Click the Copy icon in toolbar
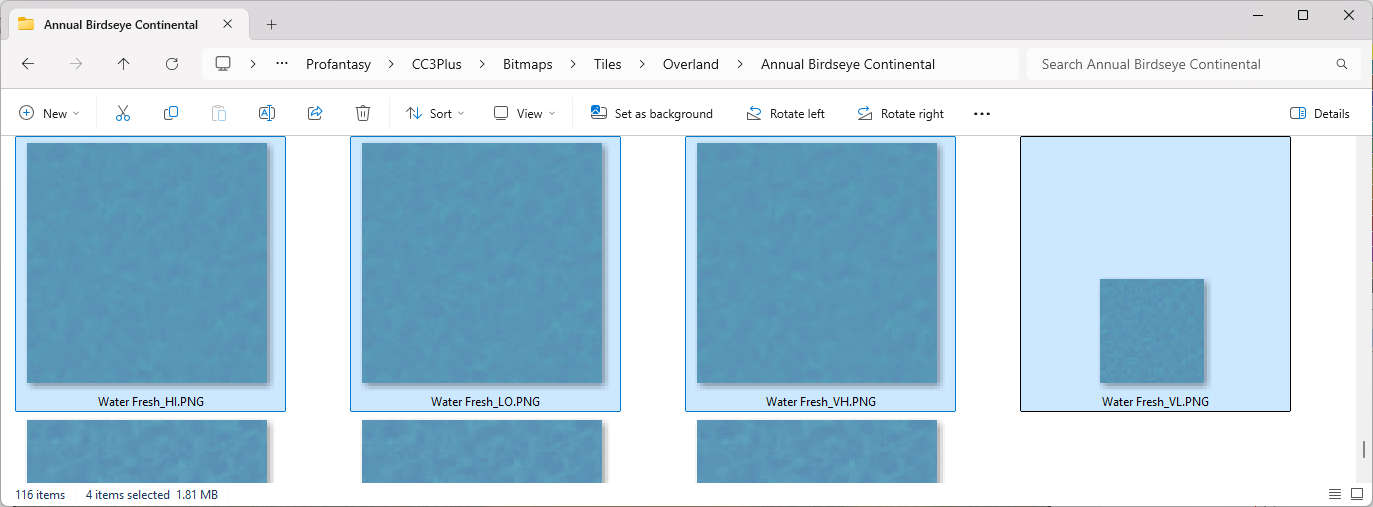Screen dimensions: 1373x507 click(171, 114)
